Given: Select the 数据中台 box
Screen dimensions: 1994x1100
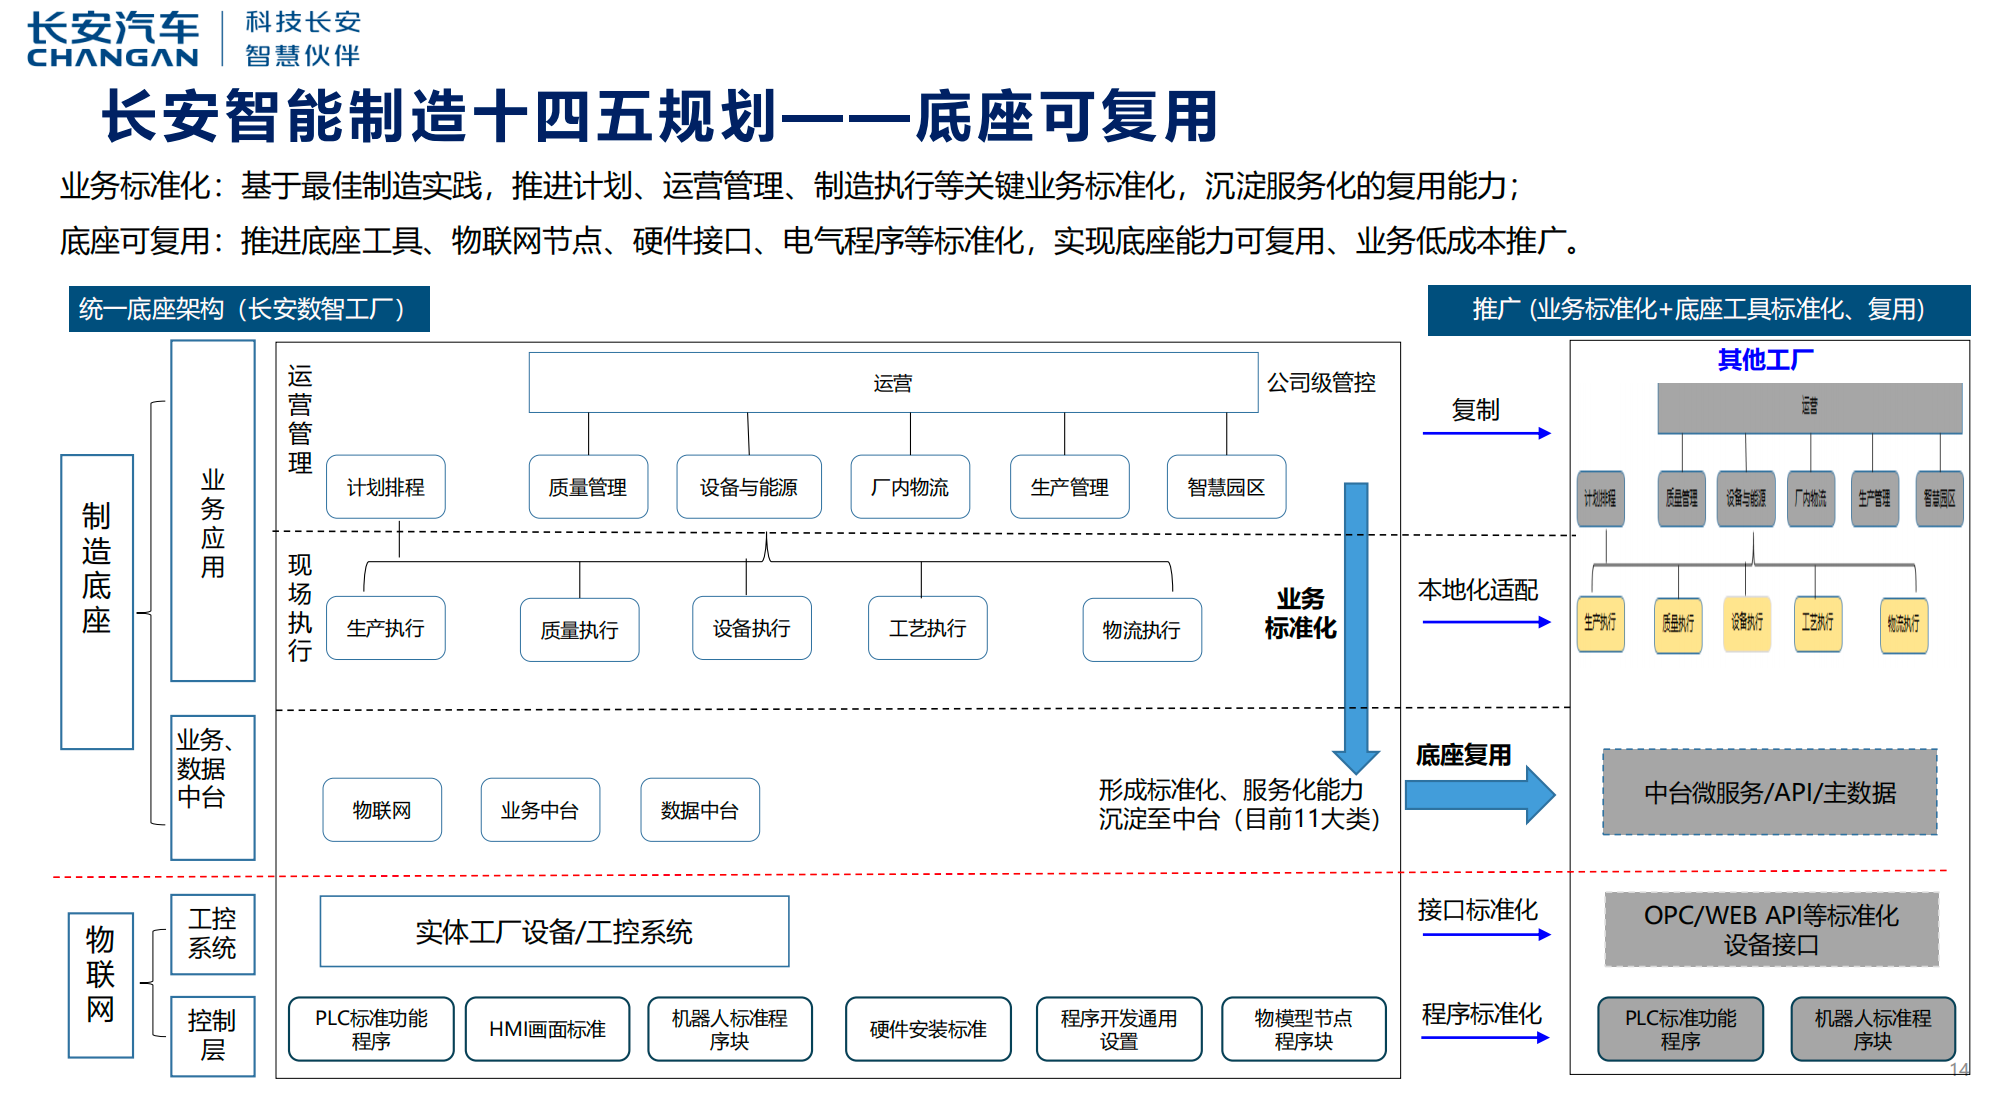Looking at the screenshot, I should 700,810.
